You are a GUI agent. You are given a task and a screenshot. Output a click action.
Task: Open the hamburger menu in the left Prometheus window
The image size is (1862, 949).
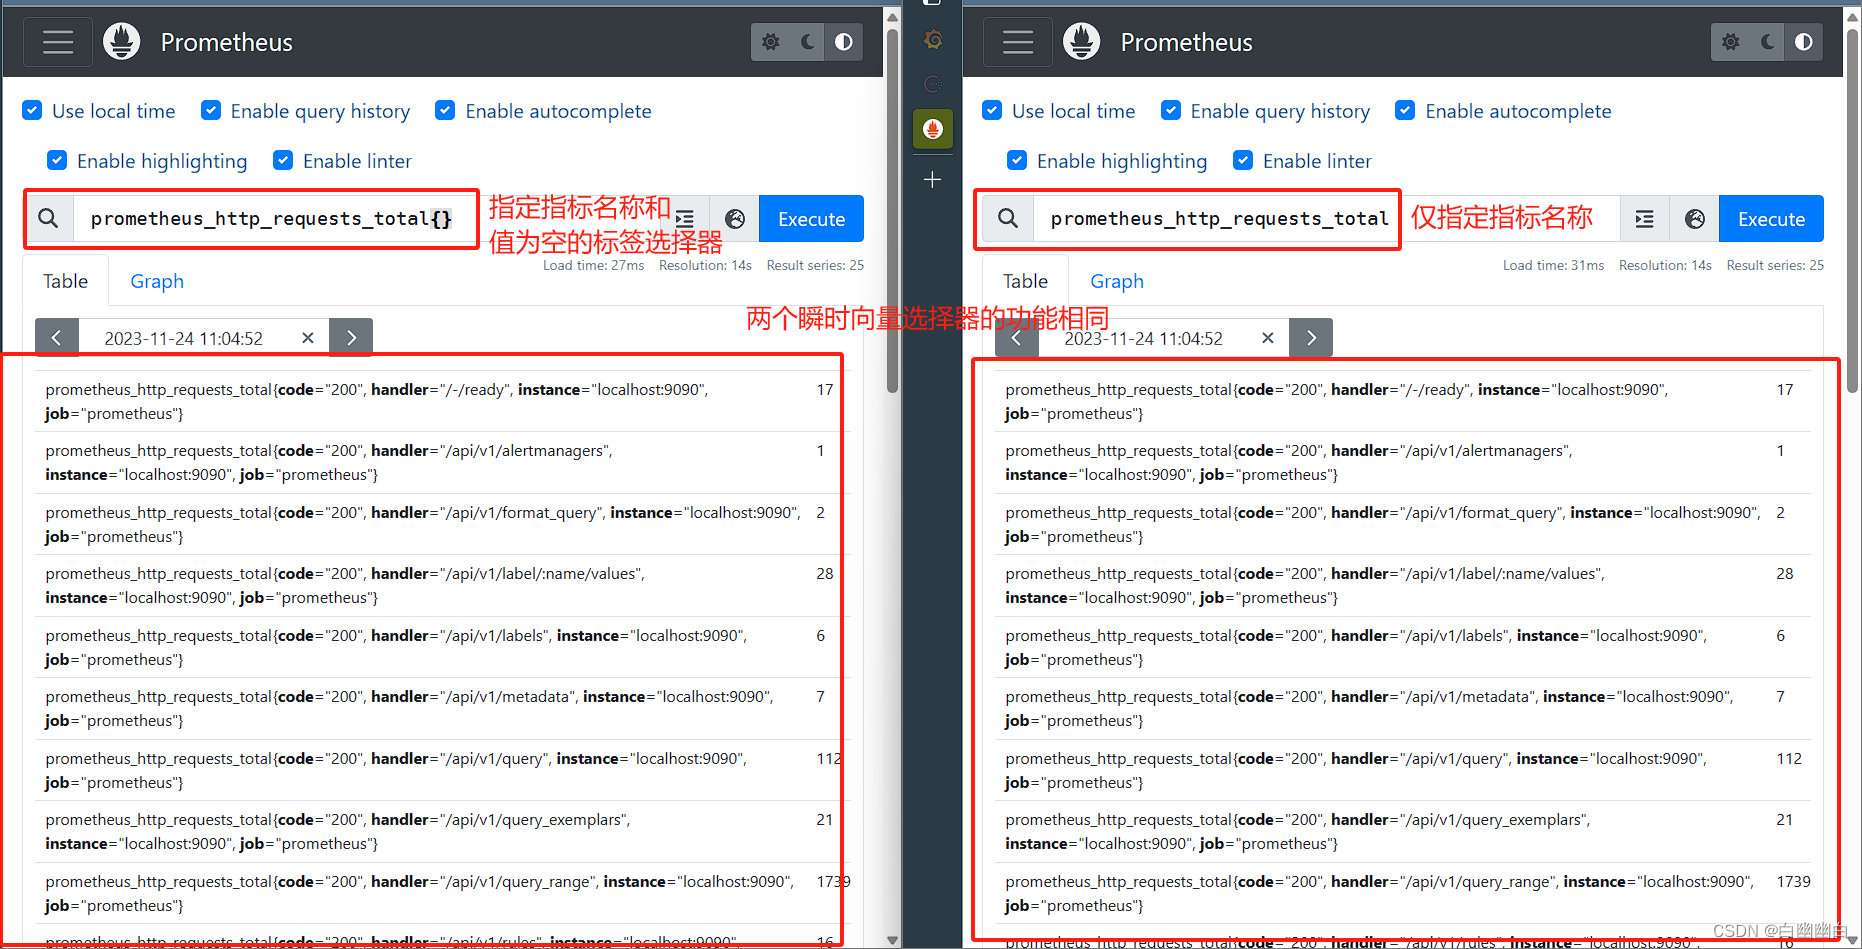58,42
